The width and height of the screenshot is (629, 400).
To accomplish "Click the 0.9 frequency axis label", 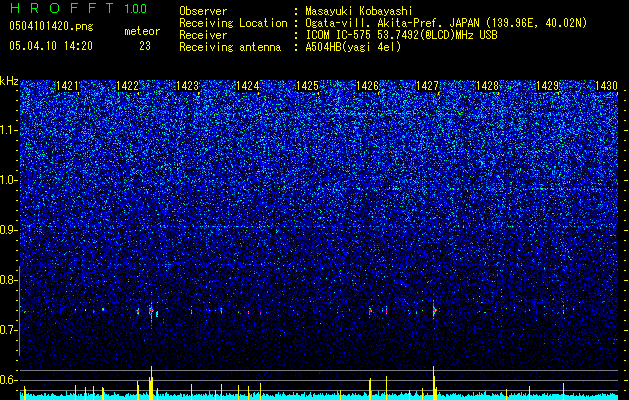I will (x=8, y=230).
